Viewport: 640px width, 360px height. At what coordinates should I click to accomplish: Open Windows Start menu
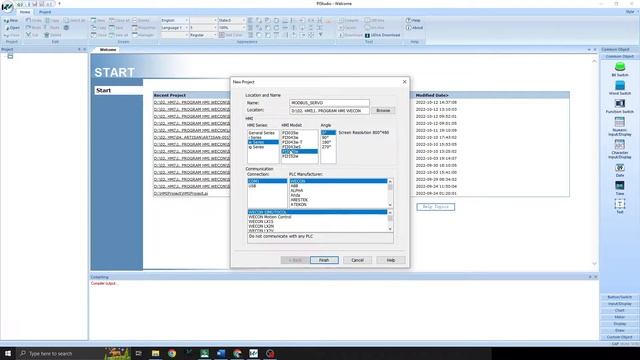[x=8, y=353]
